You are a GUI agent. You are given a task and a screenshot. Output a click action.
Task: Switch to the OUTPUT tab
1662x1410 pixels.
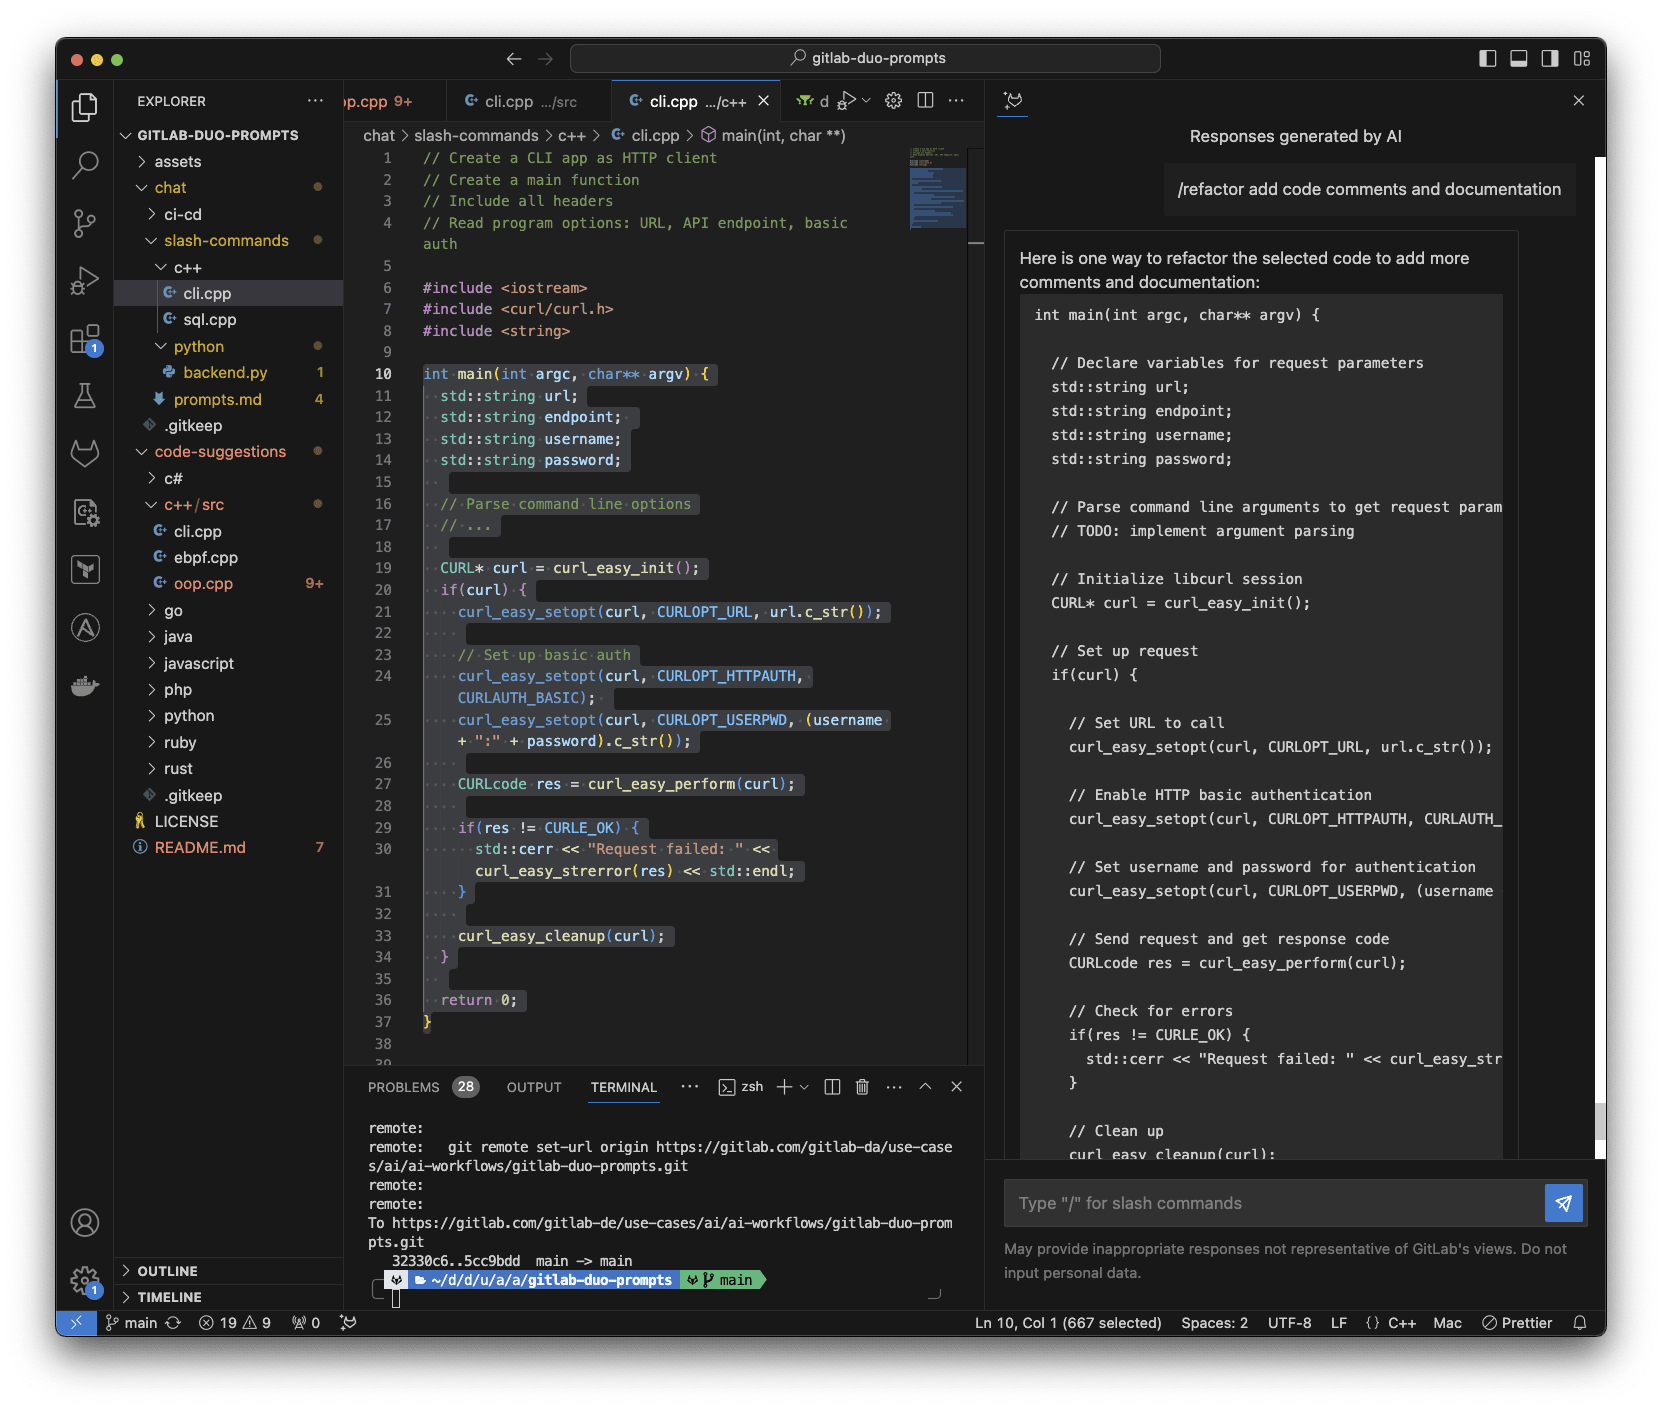[533, 1087]
